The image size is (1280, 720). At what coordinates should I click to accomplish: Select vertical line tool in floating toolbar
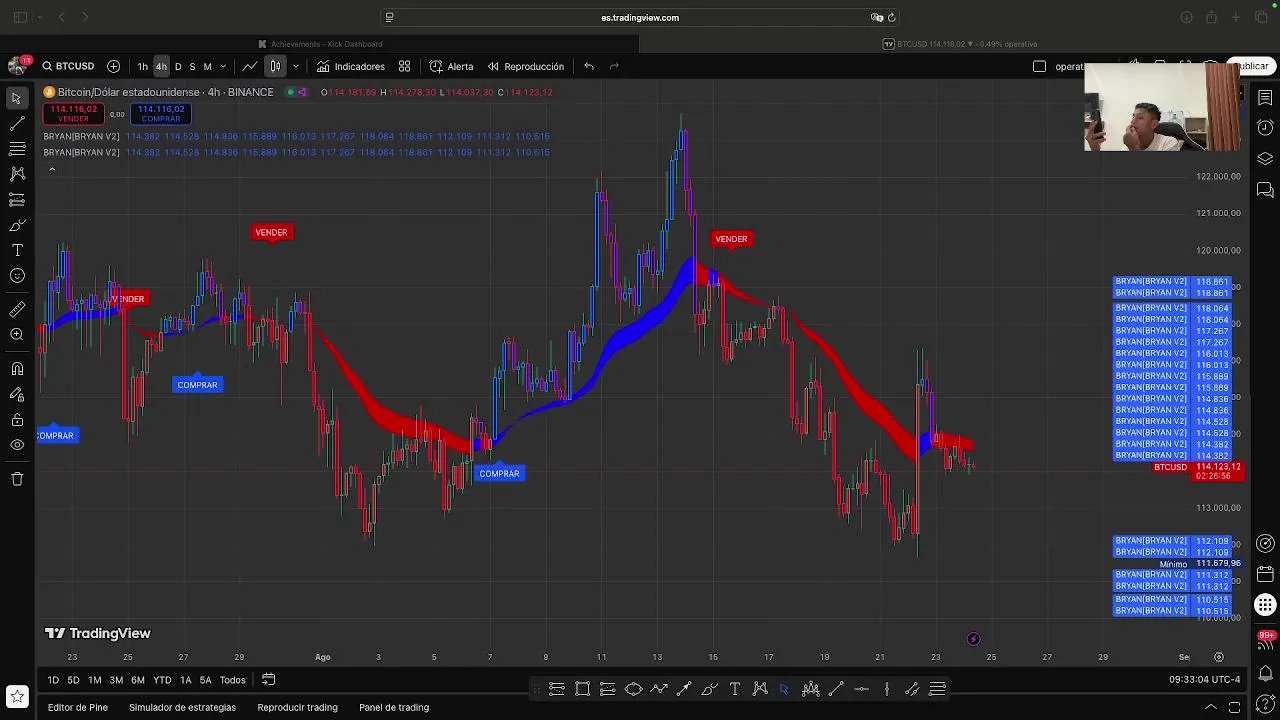[x=887, y=689]
